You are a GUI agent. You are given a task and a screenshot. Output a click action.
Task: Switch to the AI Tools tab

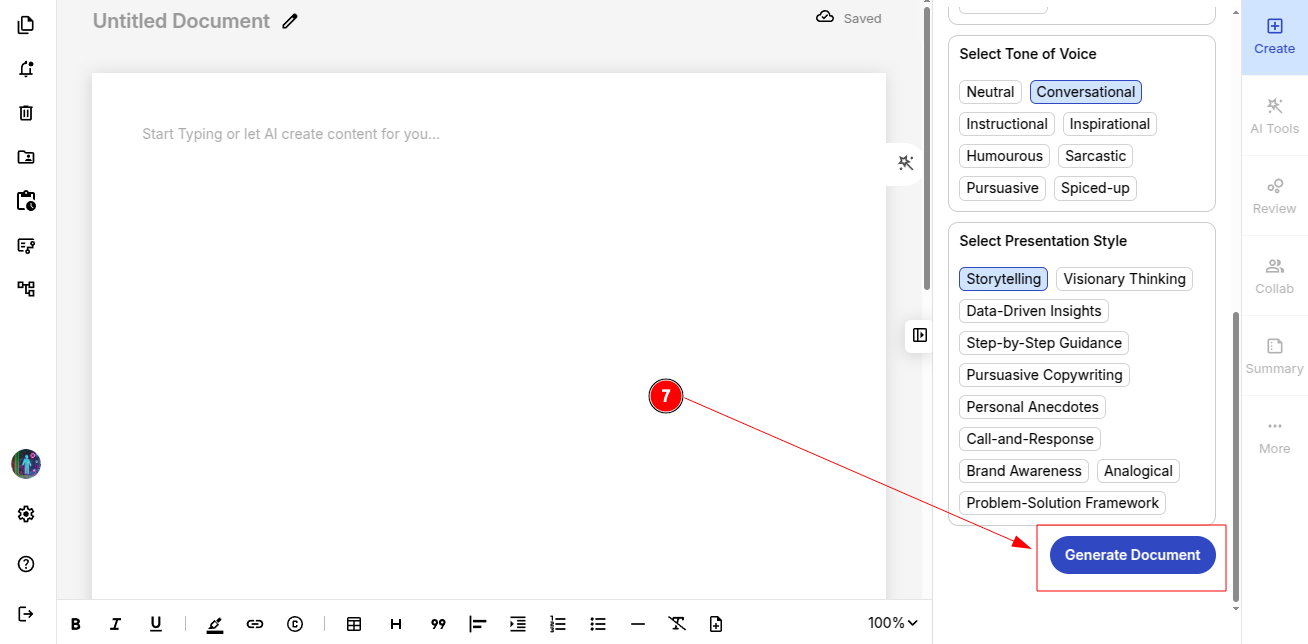[1274, 116]
